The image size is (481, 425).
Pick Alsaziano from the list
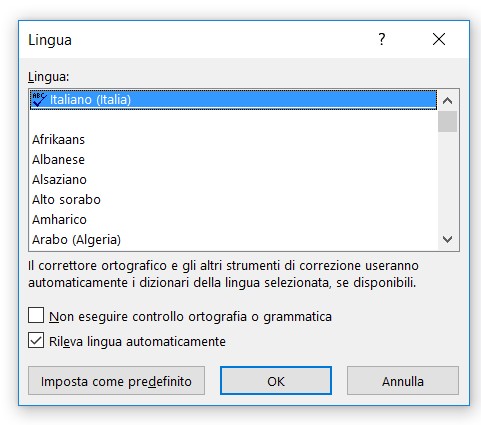click(x=233, y=179)
